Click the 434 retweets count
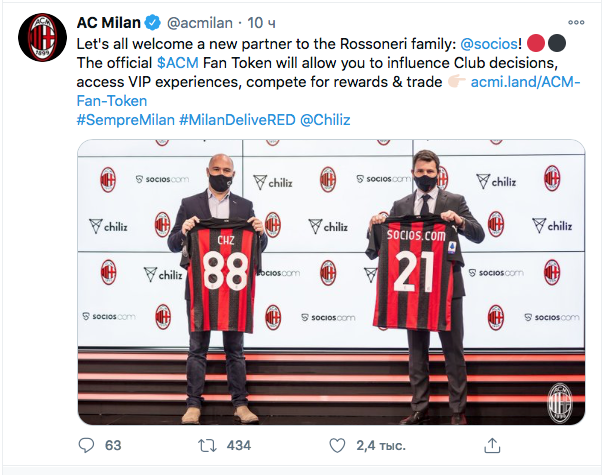604x475 pixels. [239, 444]
